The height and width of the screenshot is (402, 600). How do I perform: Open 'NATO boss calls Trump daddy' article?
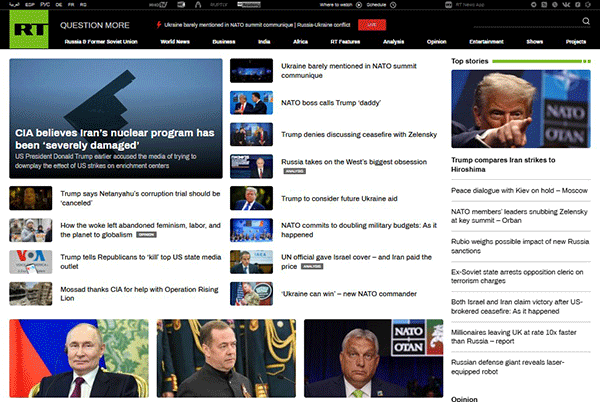click(x=331, y=103)
